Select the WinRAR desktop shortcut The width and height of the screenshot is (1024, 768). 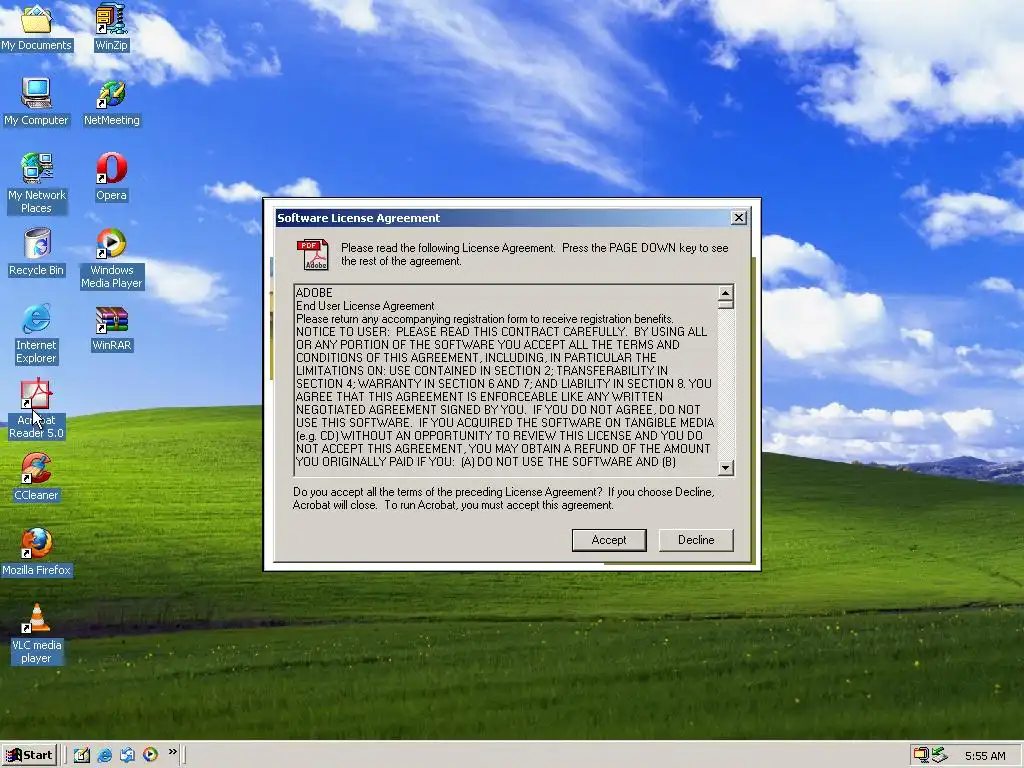tap(112, 329)
